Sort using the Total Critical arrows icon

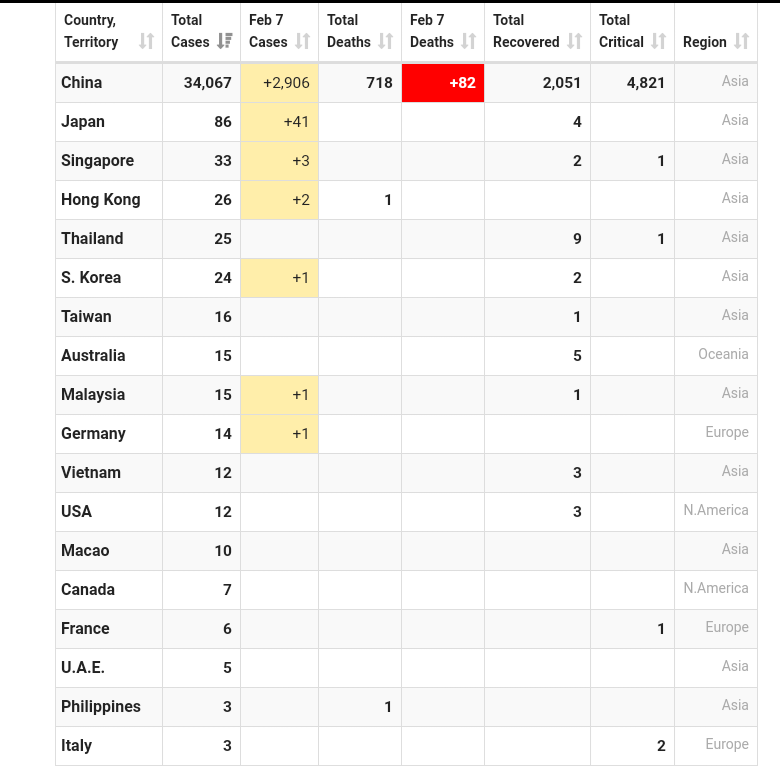coord(659,41)
